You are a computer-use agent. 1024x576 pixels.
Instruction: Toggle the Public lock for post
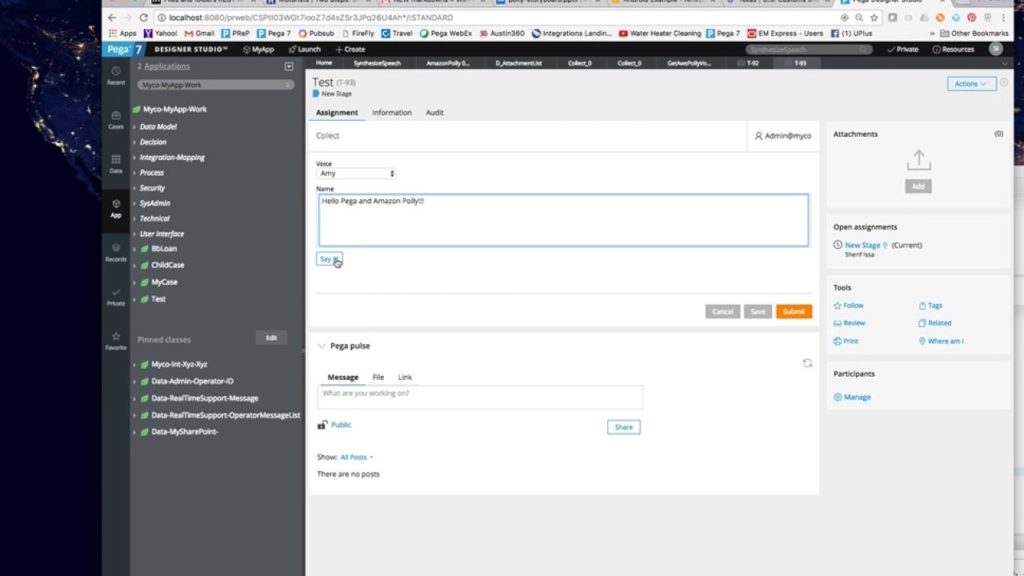pos(322,425)
